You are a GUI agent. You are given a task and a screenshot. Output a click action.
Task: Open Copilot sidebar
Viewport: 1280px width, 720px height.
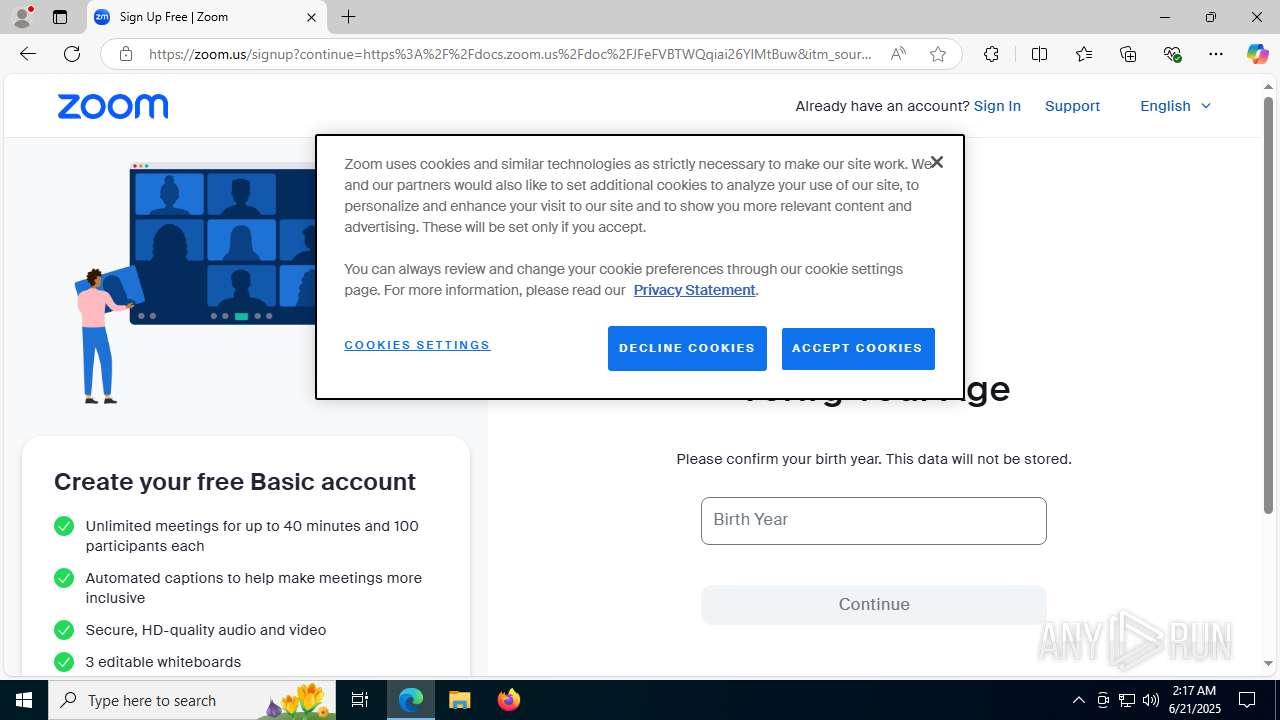pyautogui.click(x=1257, y=54)
